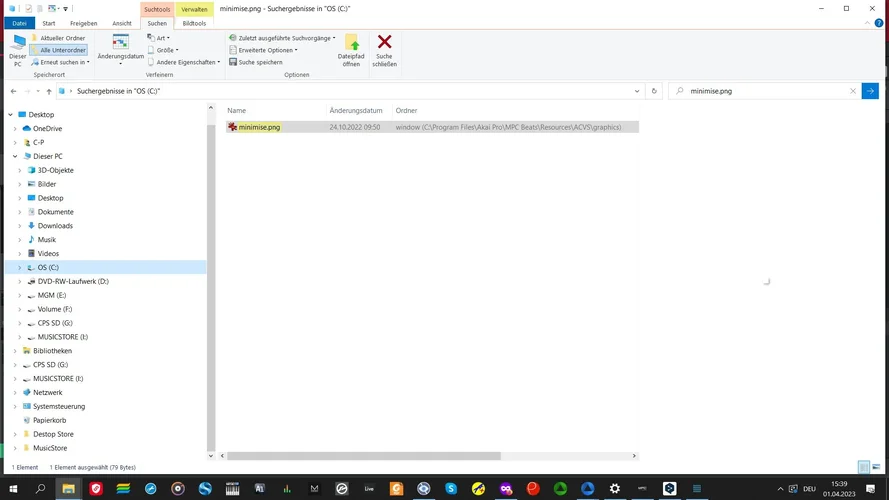This screenshot has height=500, width=889.
Task: Select the Suchtools contextual tab
Action: tap(157, 9)
